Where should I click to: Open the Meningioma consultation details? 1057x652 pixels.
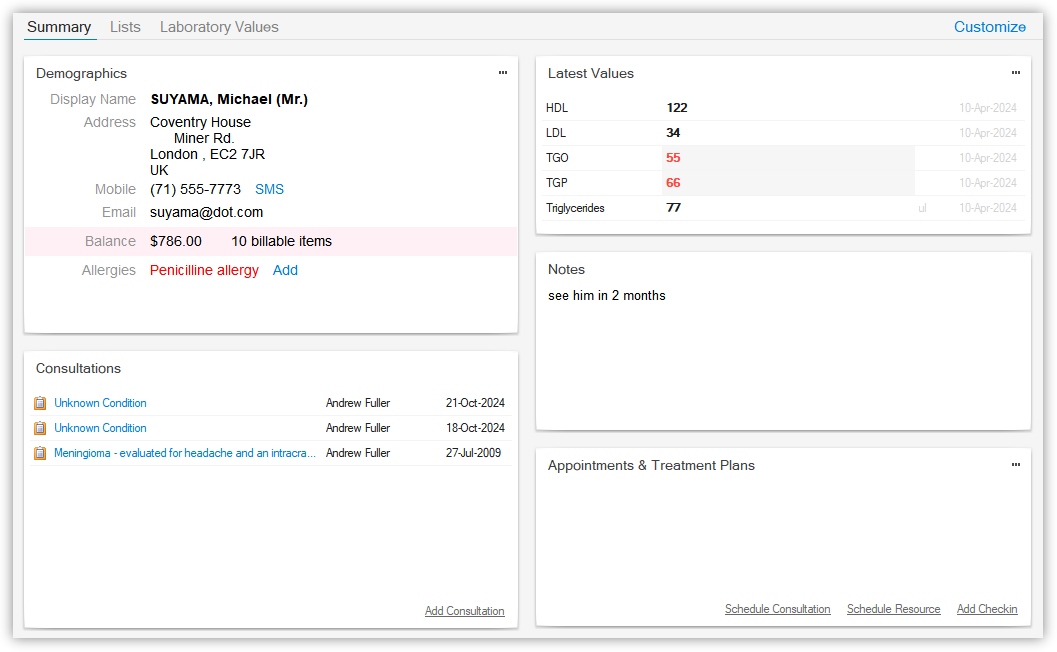pos(180,452)
